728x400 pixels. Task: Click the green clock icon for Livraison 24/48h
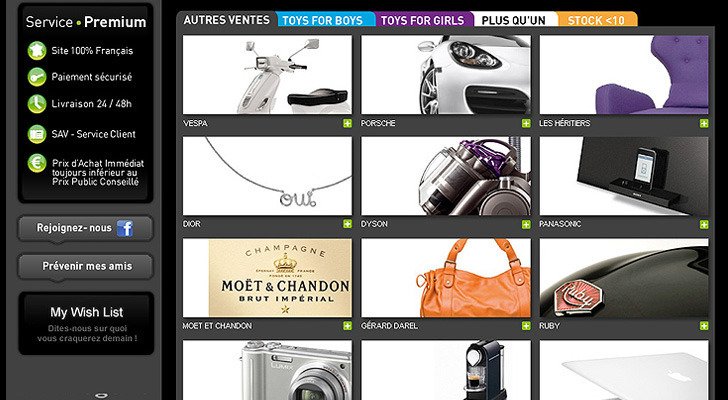(37, 104)
